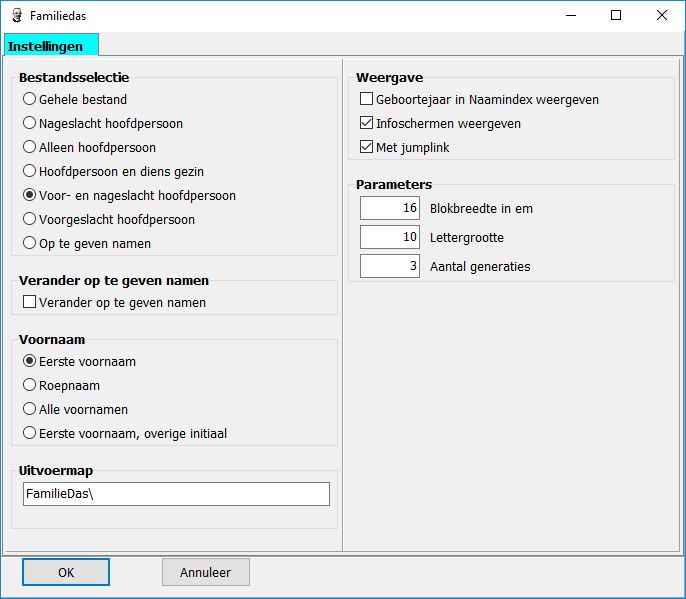The image size is (686, 599).
Task: Focus the Lettergrootte value field
Action: [390, 238]
